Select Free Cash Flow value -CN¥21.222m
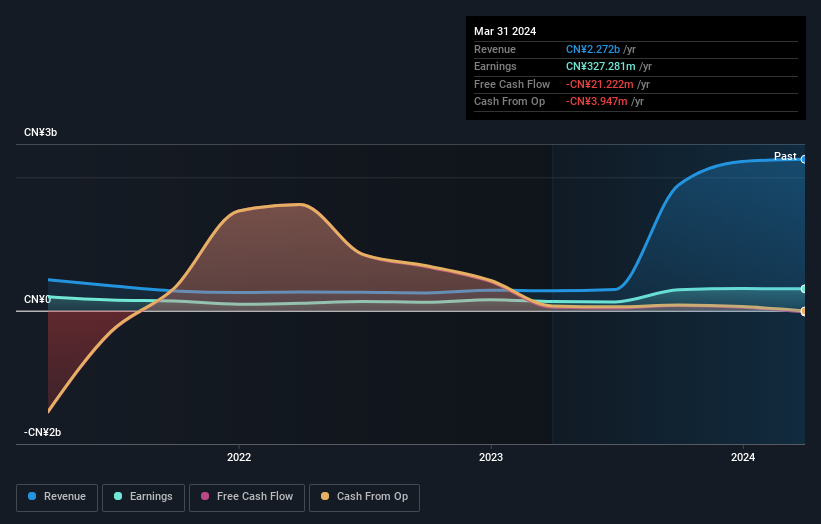Screen dimensions: 821x524 [x=600, y=84]
